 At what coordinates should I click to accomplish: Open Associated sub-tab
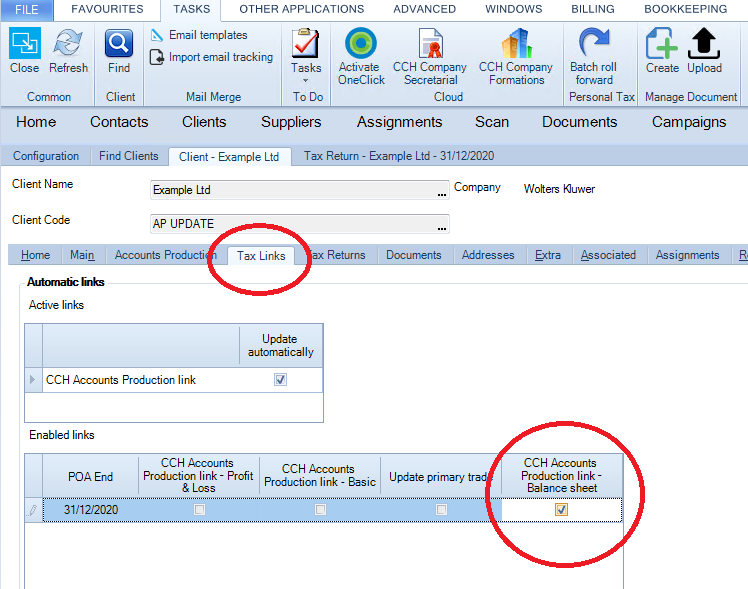pos(608,255)
